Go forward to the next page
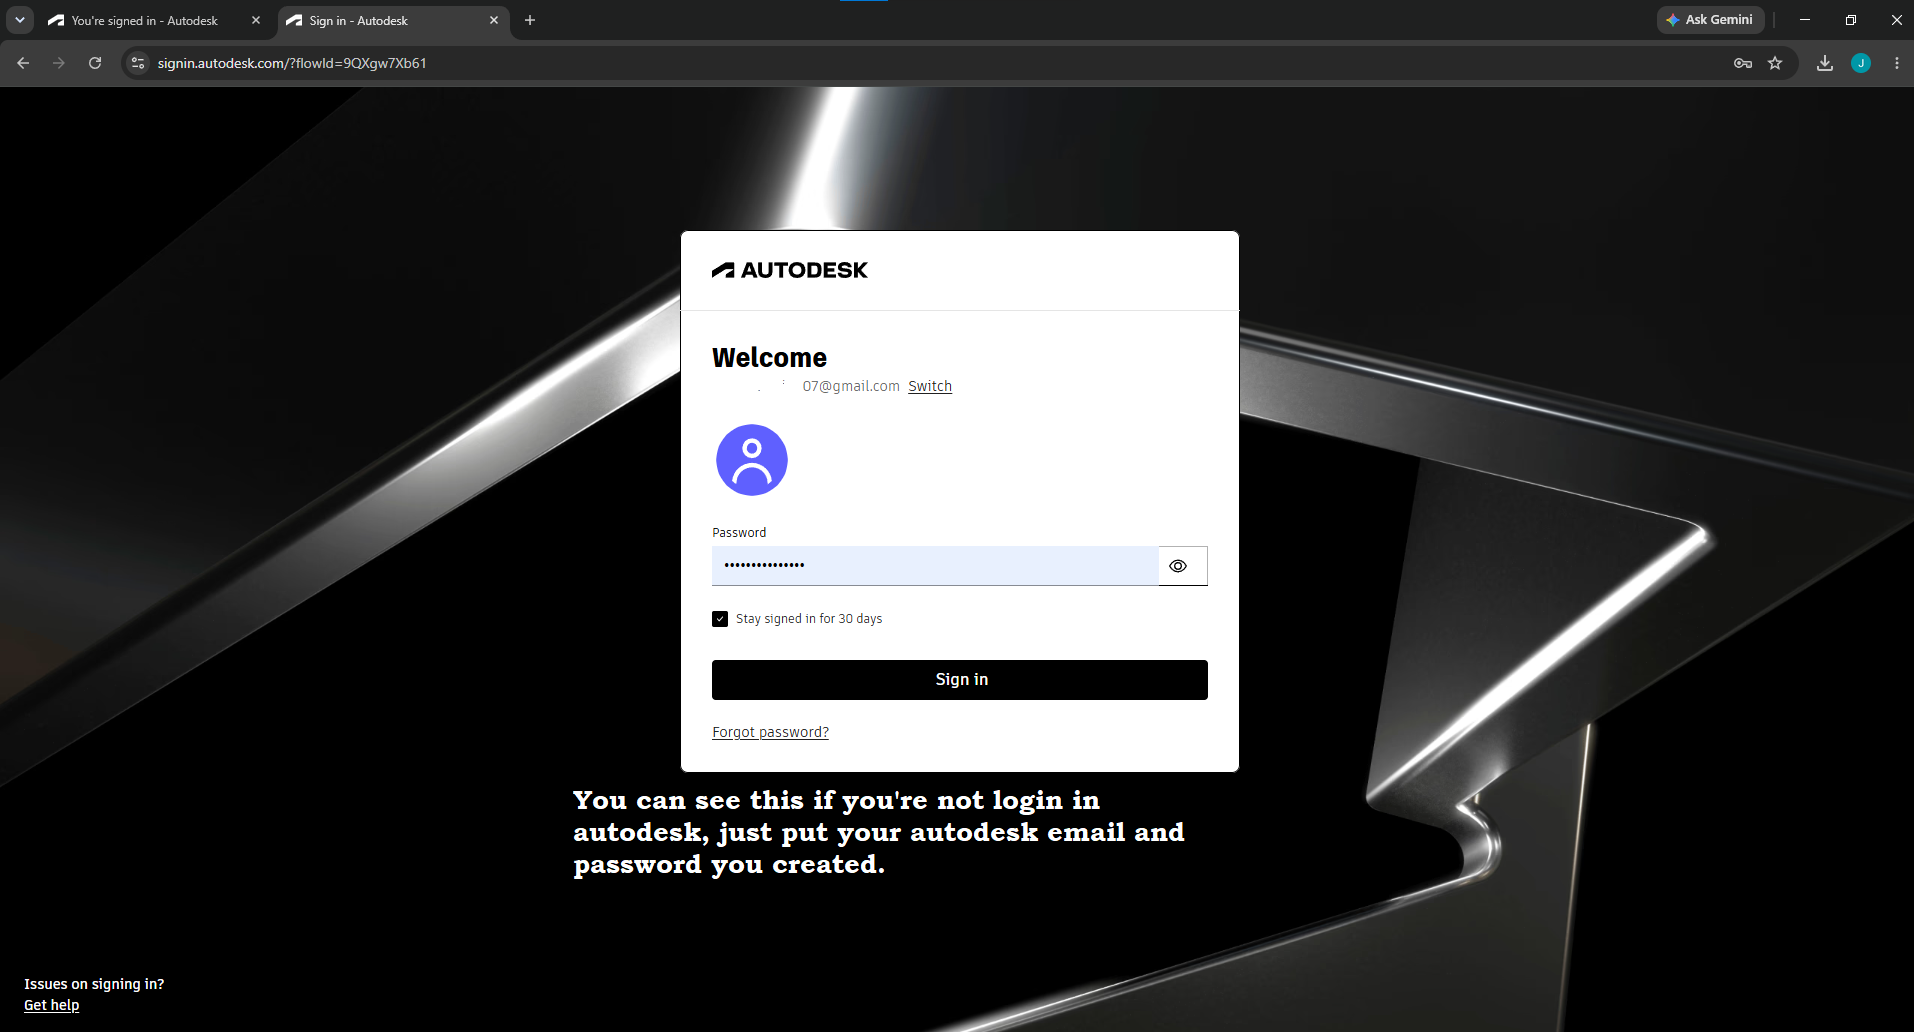Screen dimensions: 1914x1032 click(x=59, y=63)
